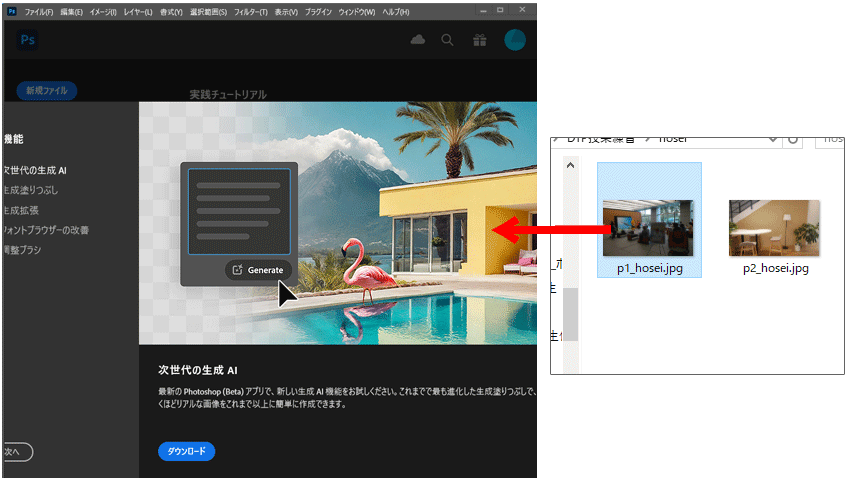Viewport: 848px width, 478px height.
Task: Select the 調整ブラシ feature item
Action: pyautogui.click(x=23, y=250)
